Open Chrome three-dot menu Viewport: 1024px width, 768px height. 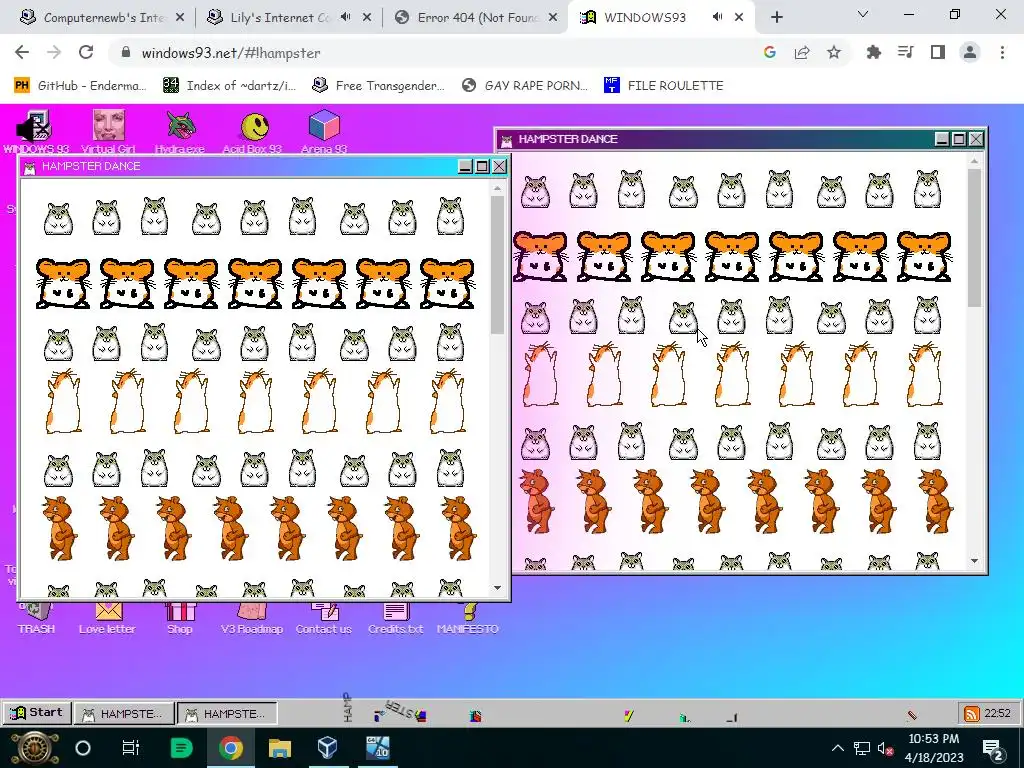[x=1002, y=52]
